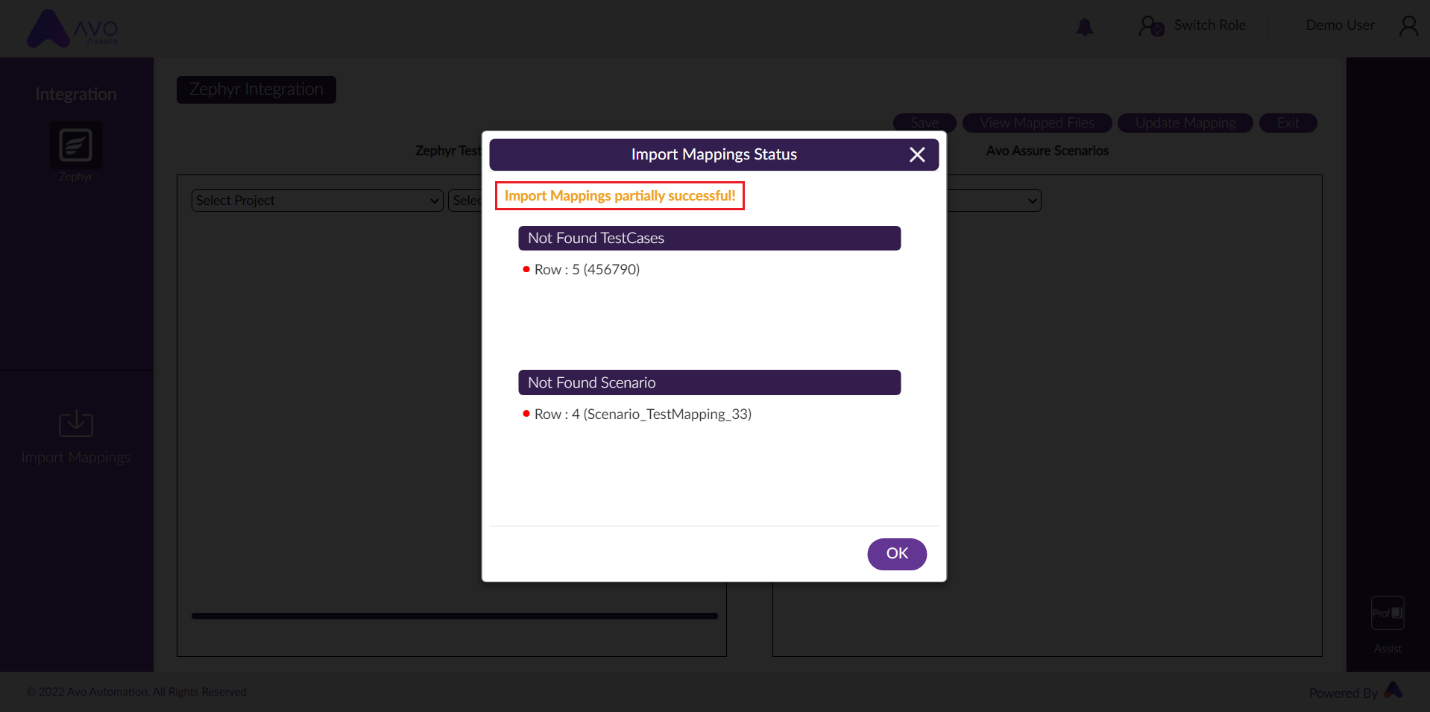1430x712 pixels.
Task: Open the Avo Assure Scenarios dropdown
Action: pyautogui.click(x=994, y=200)
